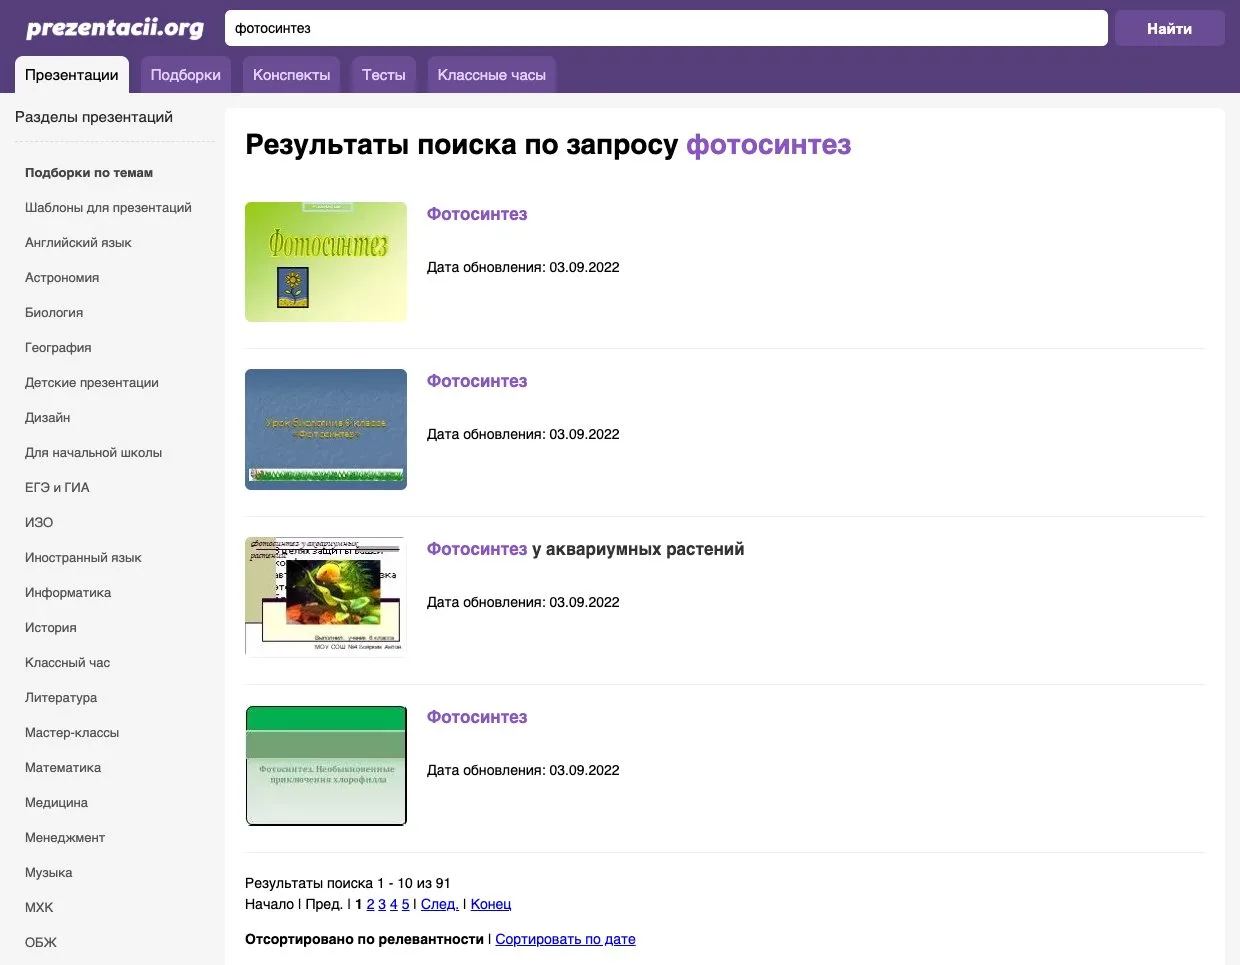The image size is (1240, 965).
Task: Open the yellow-green "Фотосинтез" thumbnail with flower
Action: [x=326, y=262]
